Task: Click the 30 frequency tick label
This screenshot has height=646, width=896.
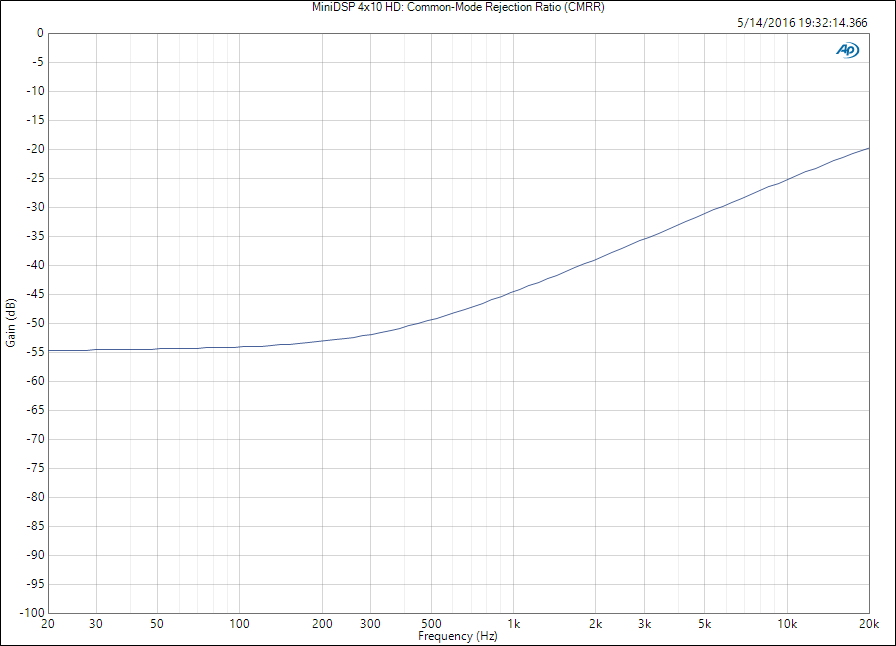Action: [x=96, y=624]
